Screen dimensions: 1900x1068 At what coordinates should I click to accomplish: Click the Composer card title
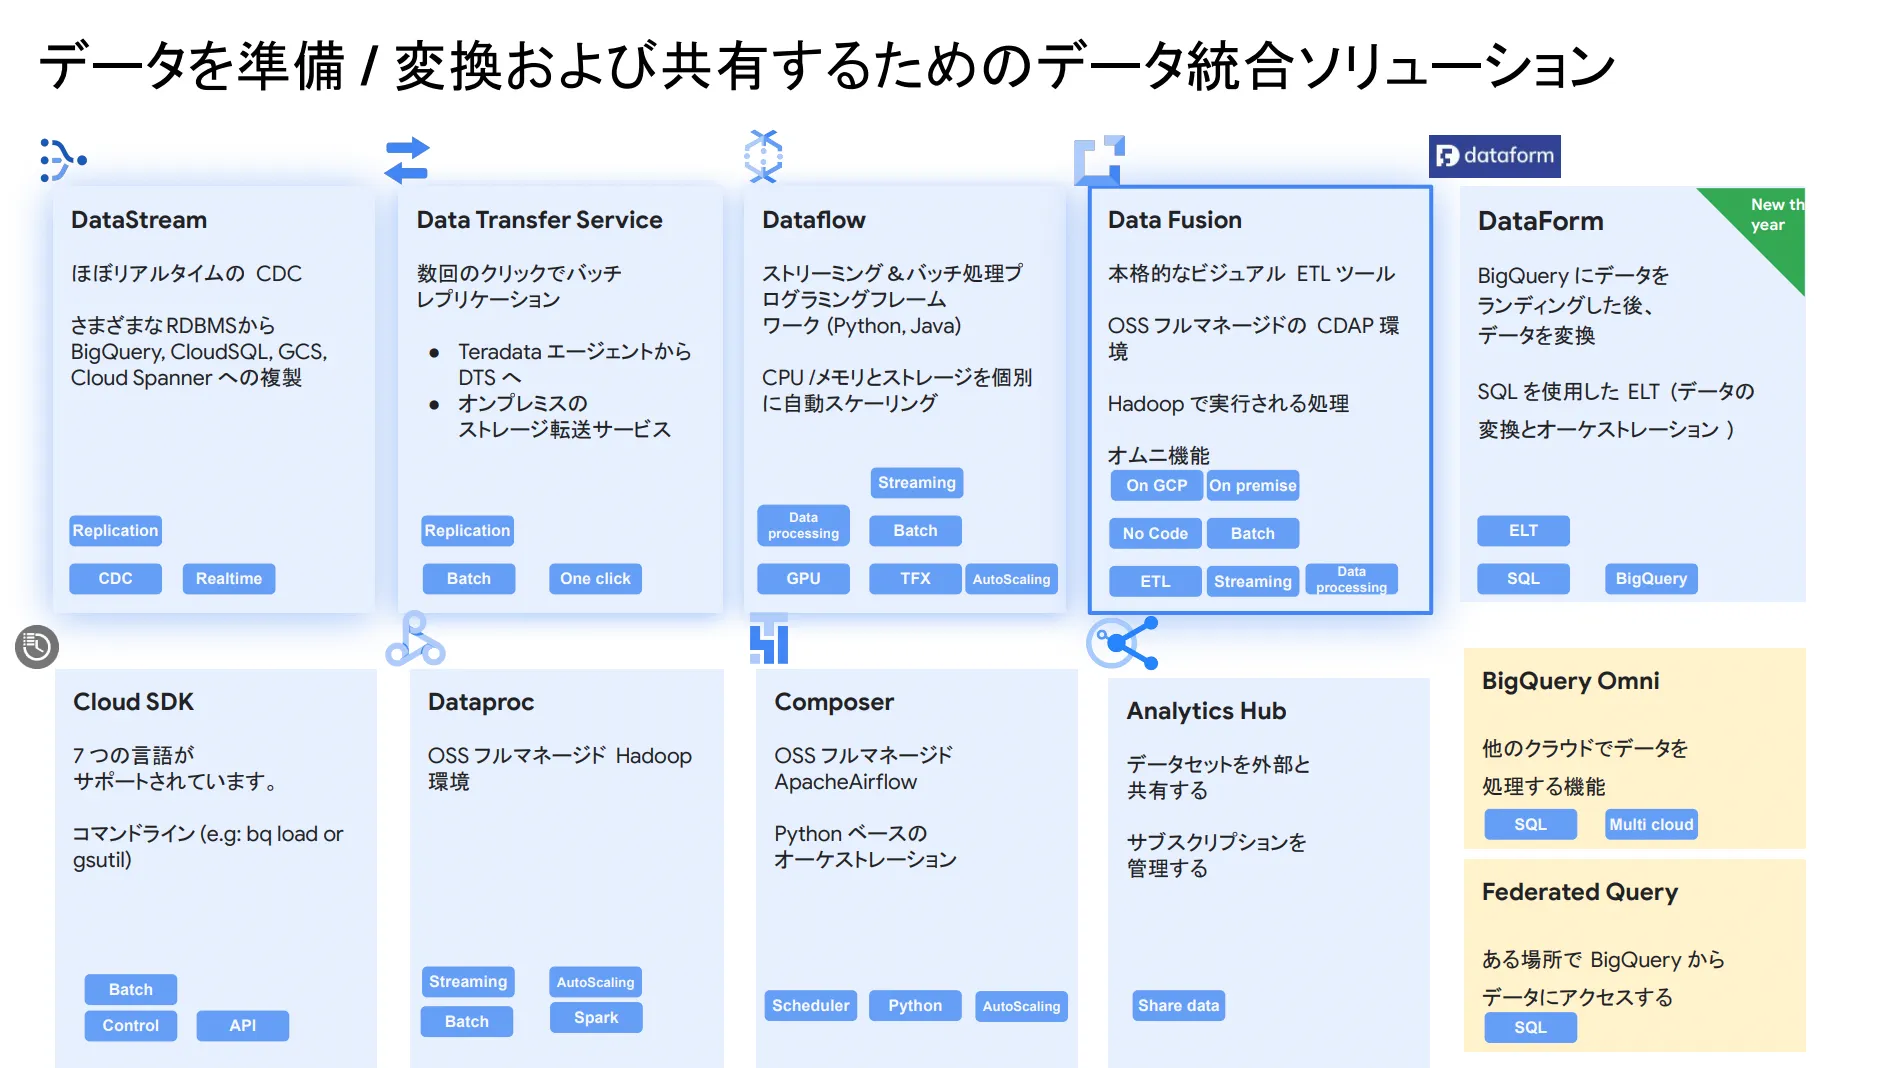click(x=834, y=702)
